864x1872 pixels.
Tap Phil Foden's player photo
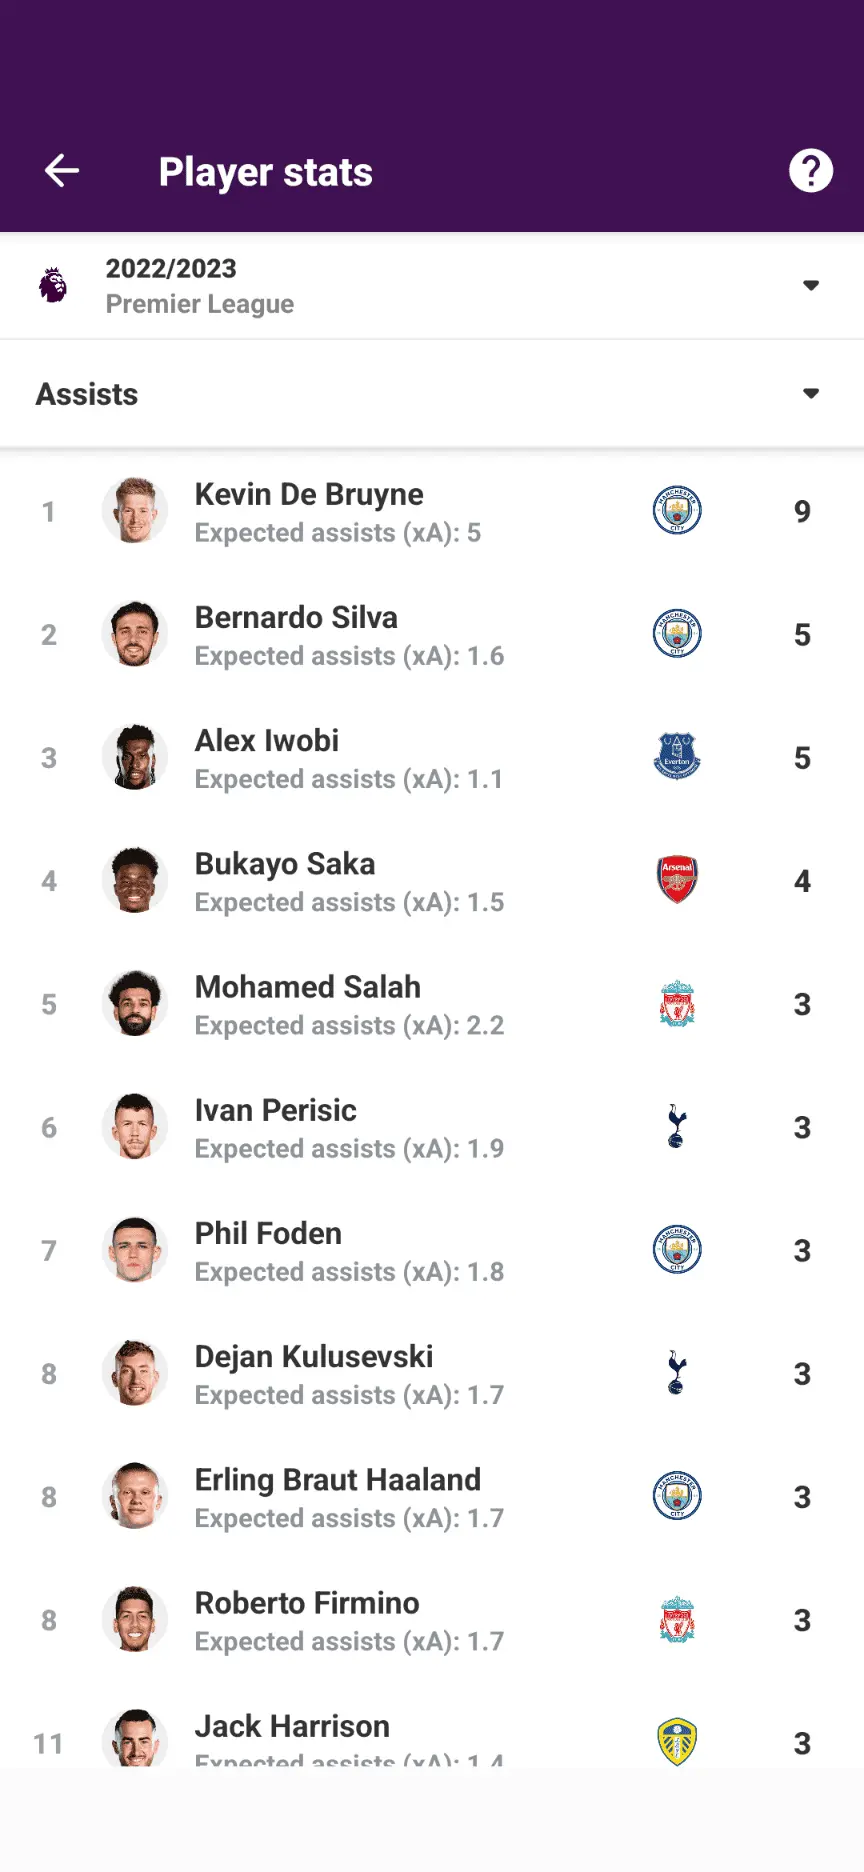point(135,1250)
